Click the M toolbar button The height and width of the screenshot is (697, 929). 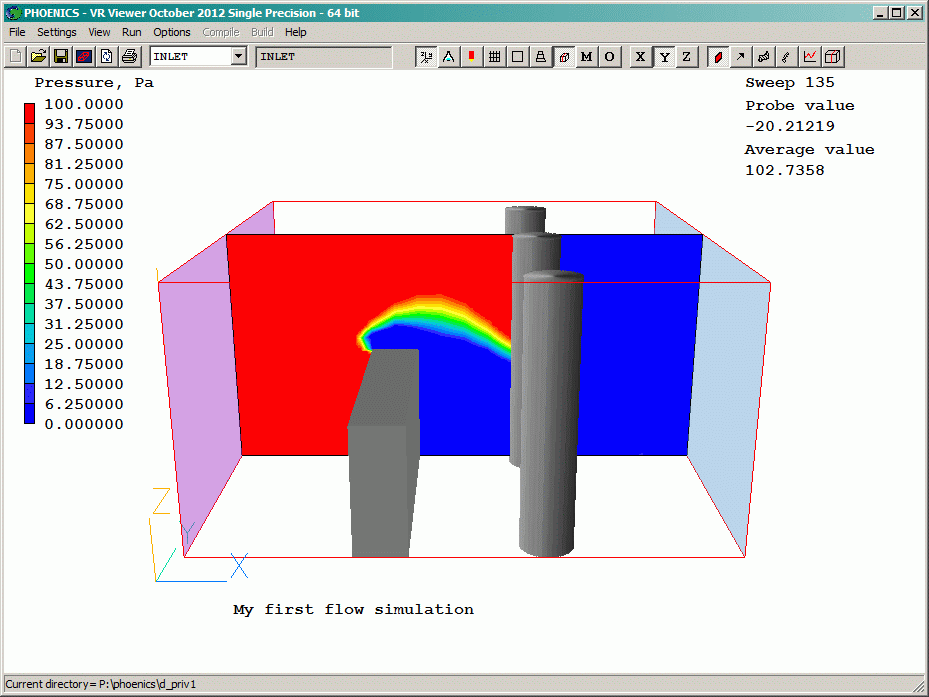tap(586, 57)
